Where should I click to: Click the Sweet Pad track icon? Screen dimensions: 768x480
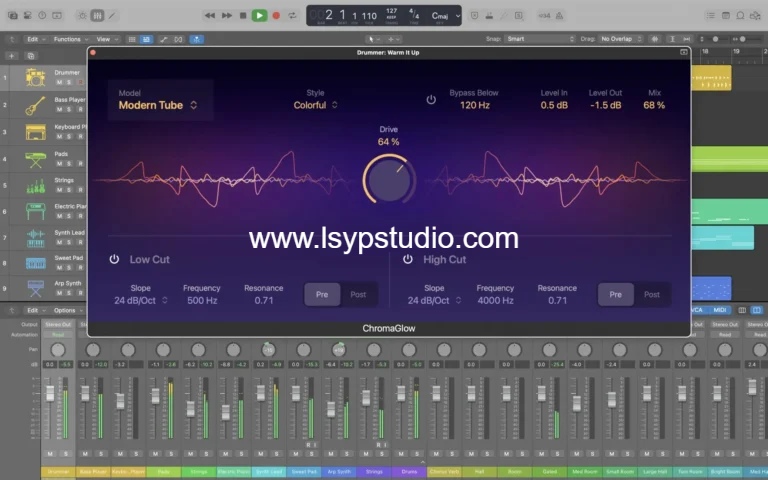pyautogui.click(x=35, y=264)
